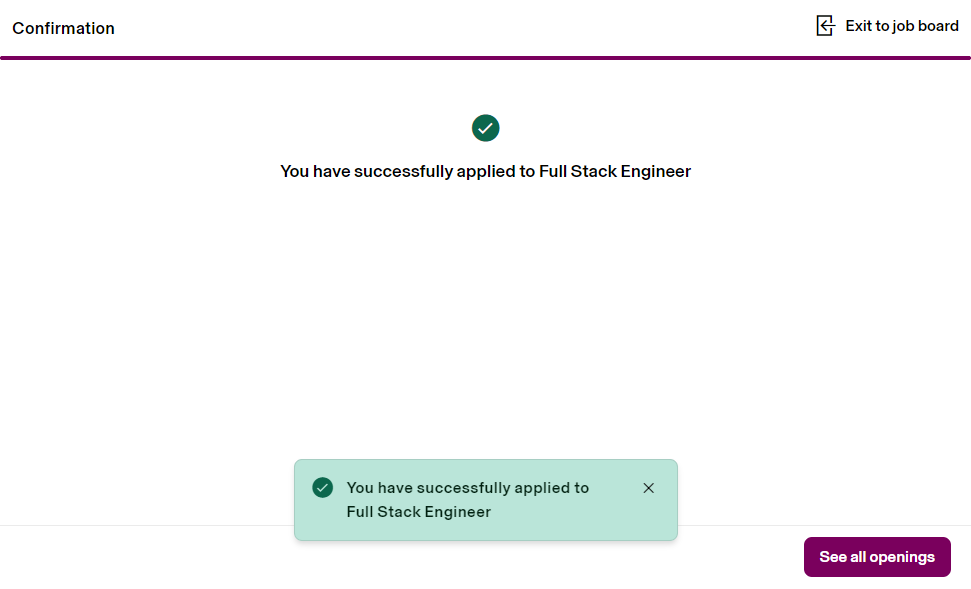Click the Confirmation page title
The image size is (971, 589).
63,28
